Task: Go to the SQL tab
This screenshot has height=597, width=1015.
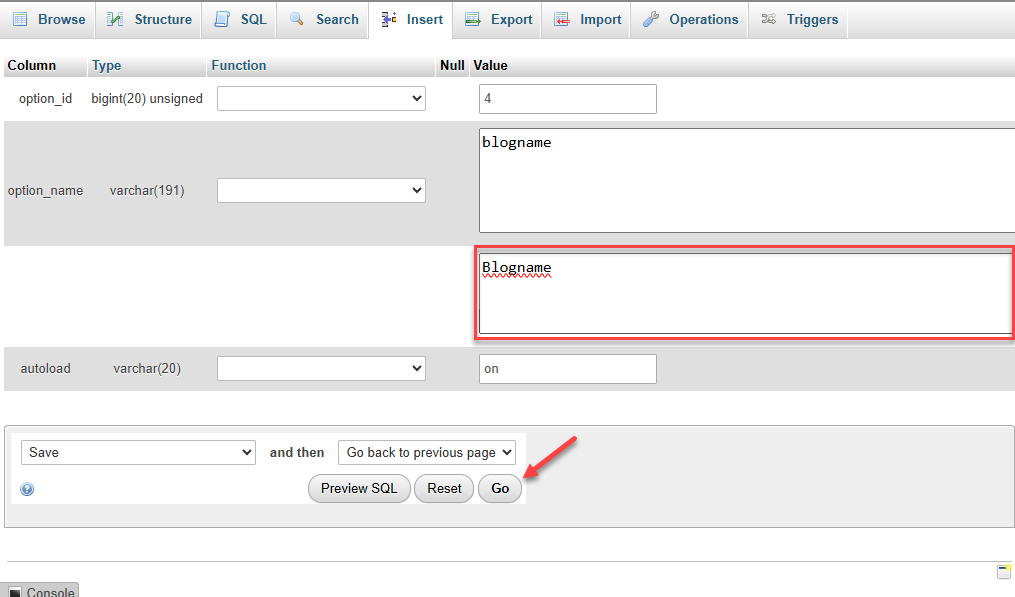Action: click(241, 20)
